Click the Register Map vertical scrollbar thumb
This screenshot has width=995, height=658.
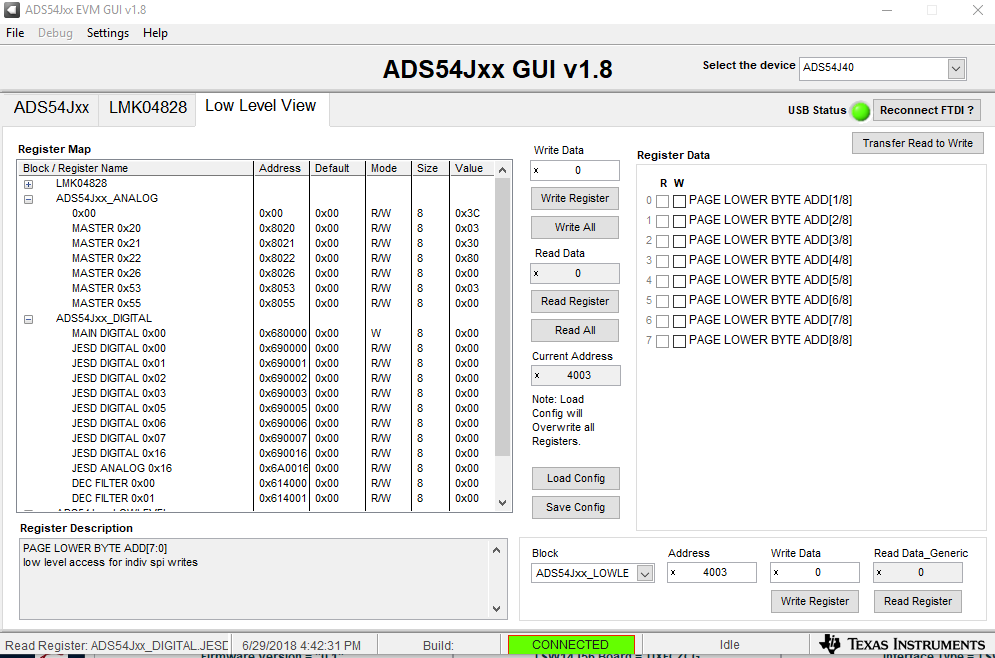(x=502, y=317)
